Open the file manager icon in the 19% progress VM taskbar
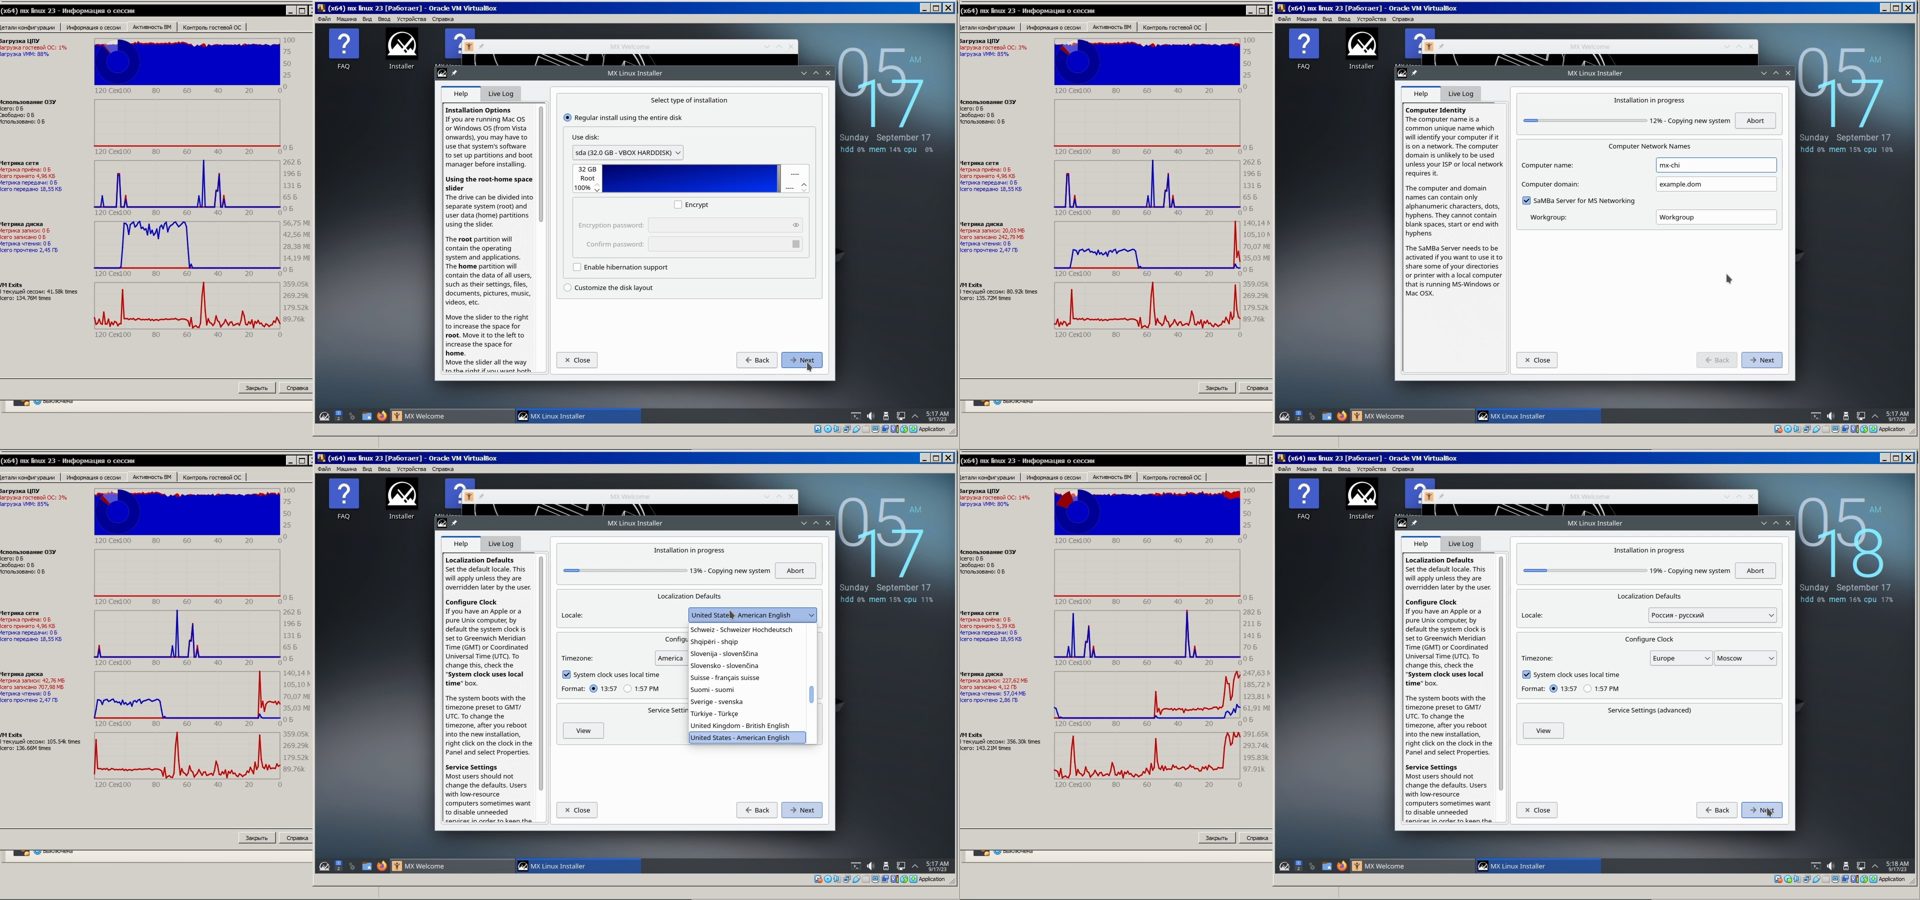Image resolution: width=1920 pixels, height=900 pixels. pyautogui.click(x=1327, y=866)
